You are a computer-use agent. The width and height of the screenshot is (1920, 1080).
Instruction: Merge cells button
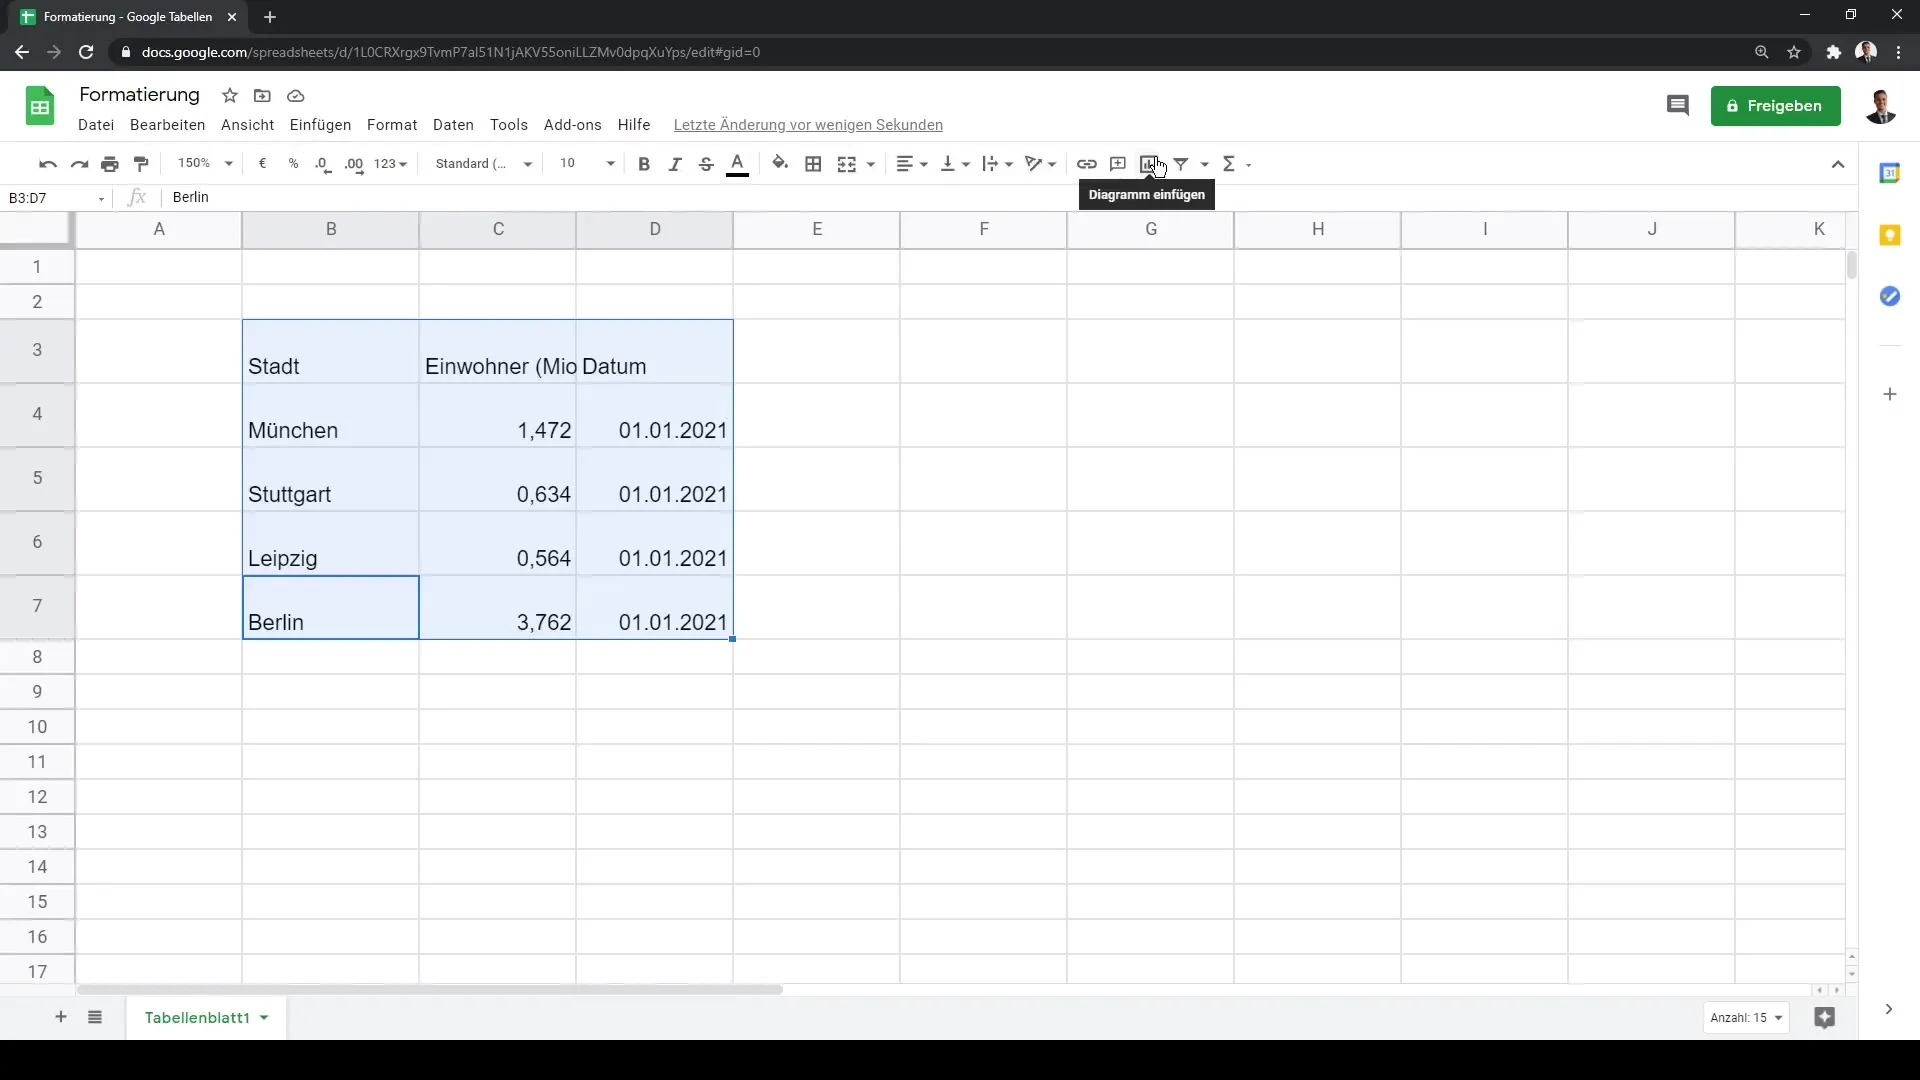pos(847,164)
